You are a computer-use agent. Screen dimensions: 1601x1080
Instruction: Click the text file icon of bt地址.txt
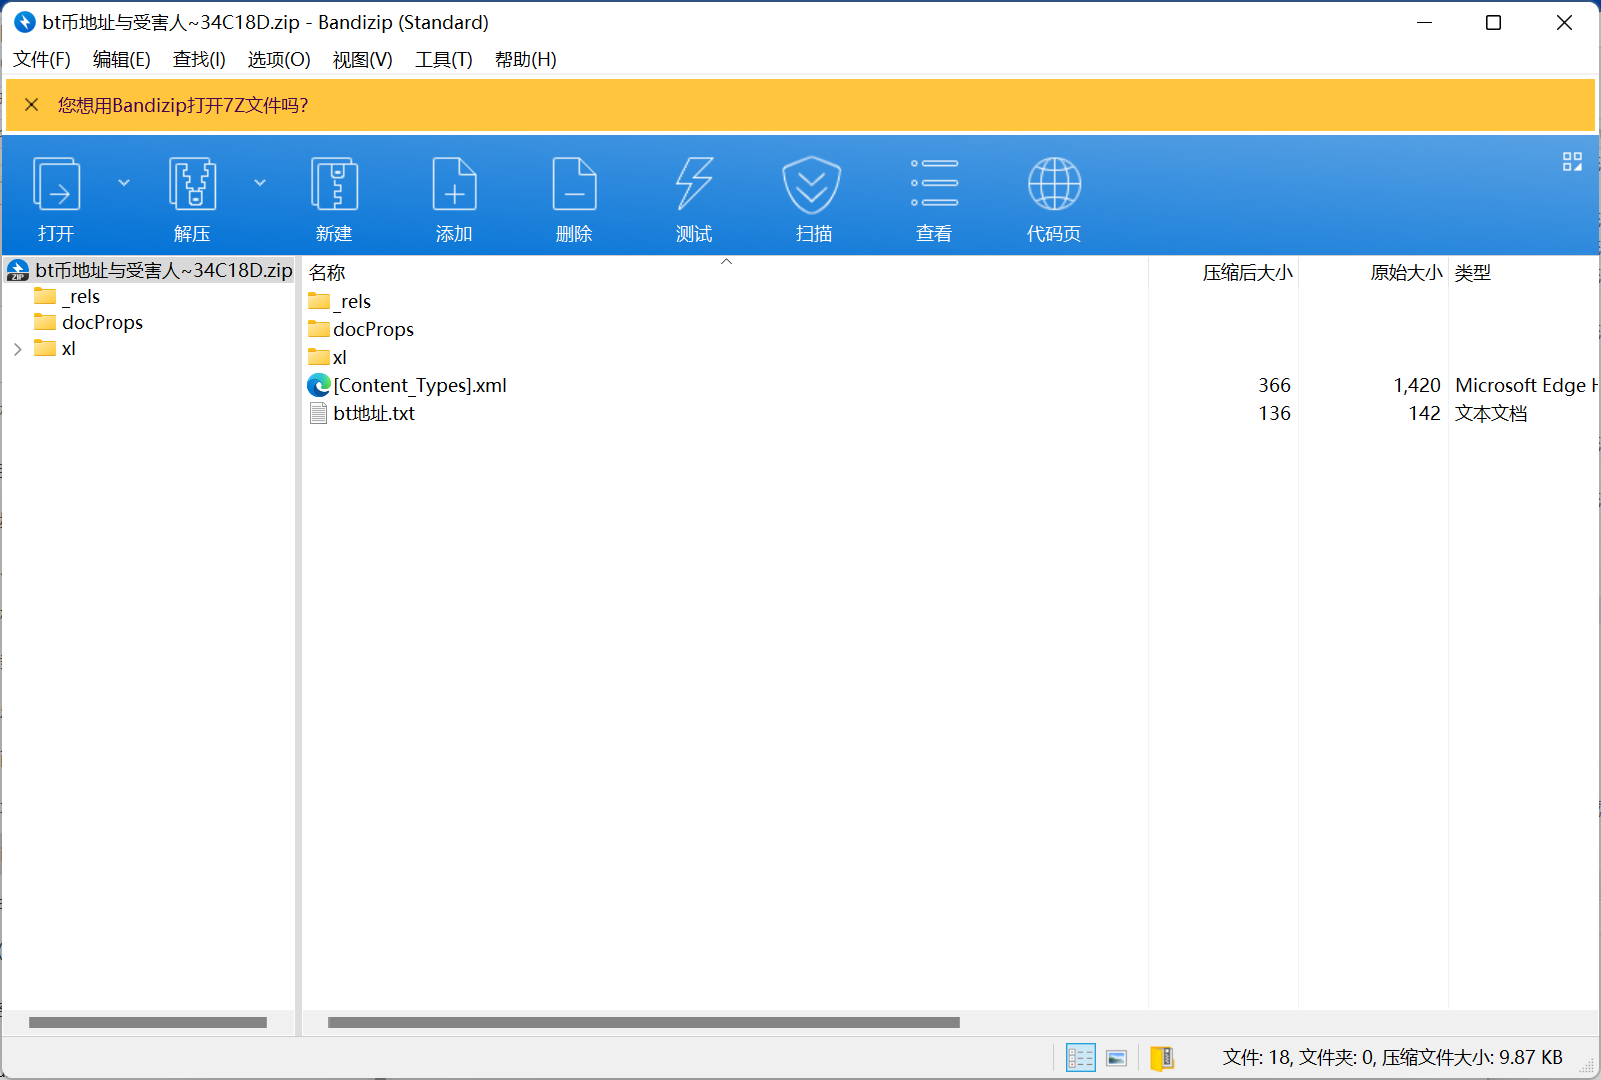319,413
